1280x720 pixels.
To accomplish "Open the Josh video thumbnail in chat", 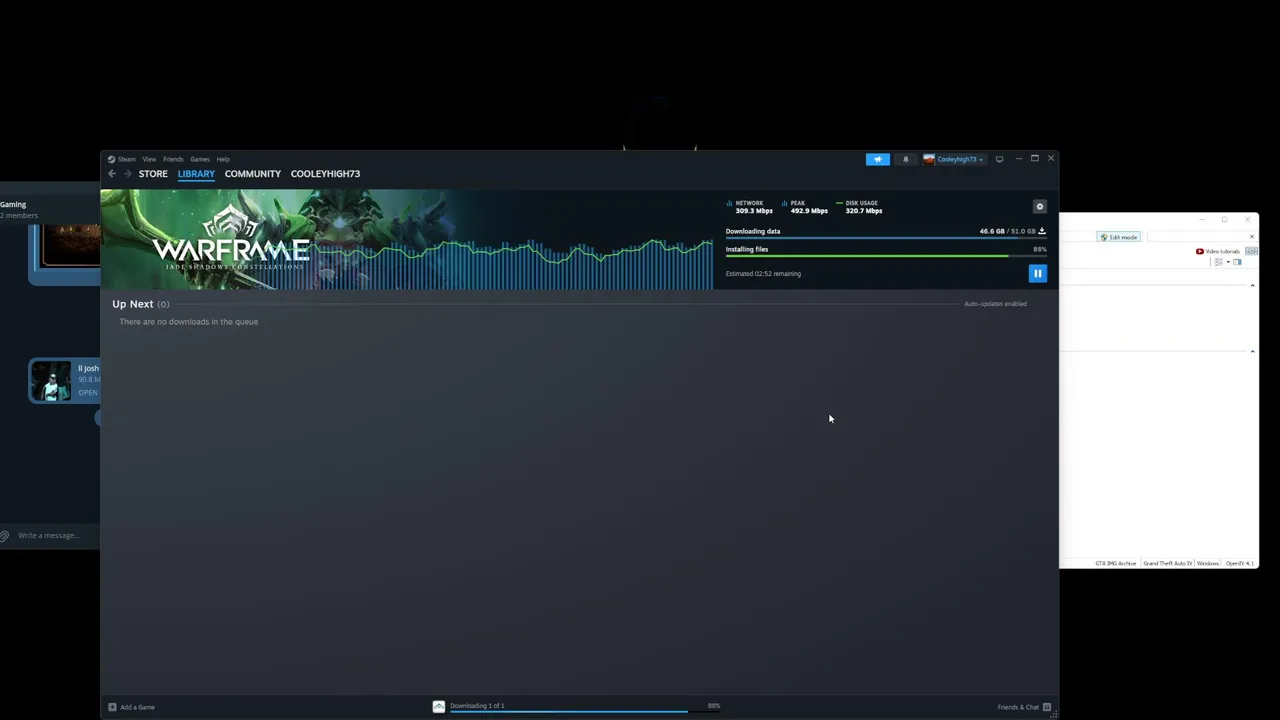I will (x=51, y=381).
